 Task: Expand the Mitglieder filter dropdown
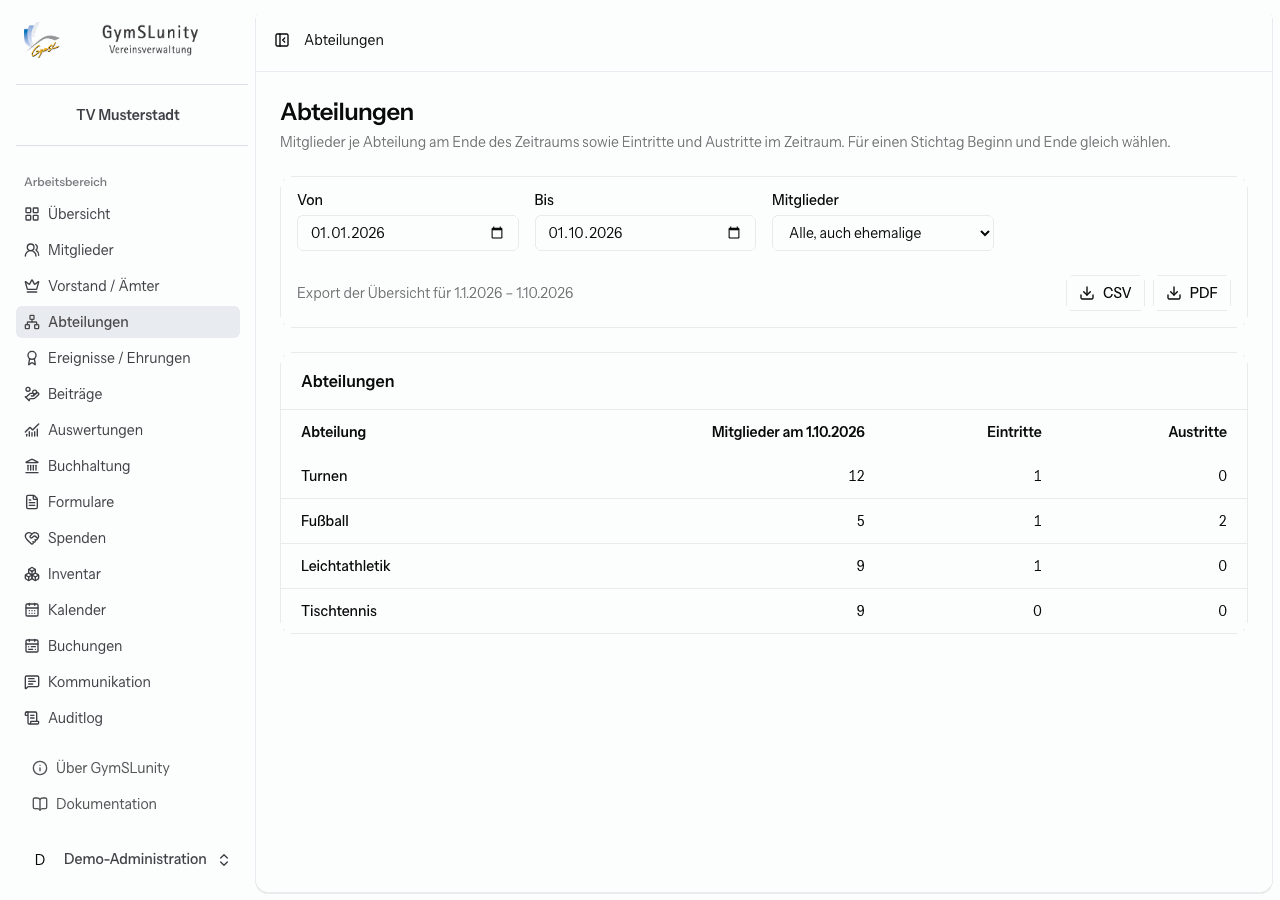tap(883, 233)
